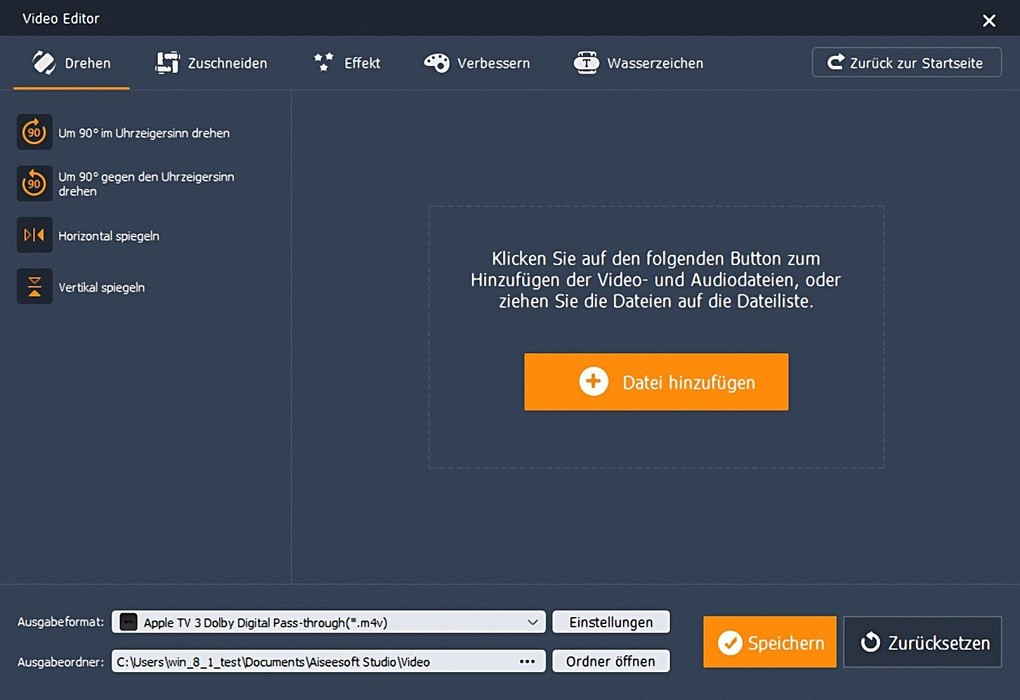Open the Effekt tab

tap(347, 63)
